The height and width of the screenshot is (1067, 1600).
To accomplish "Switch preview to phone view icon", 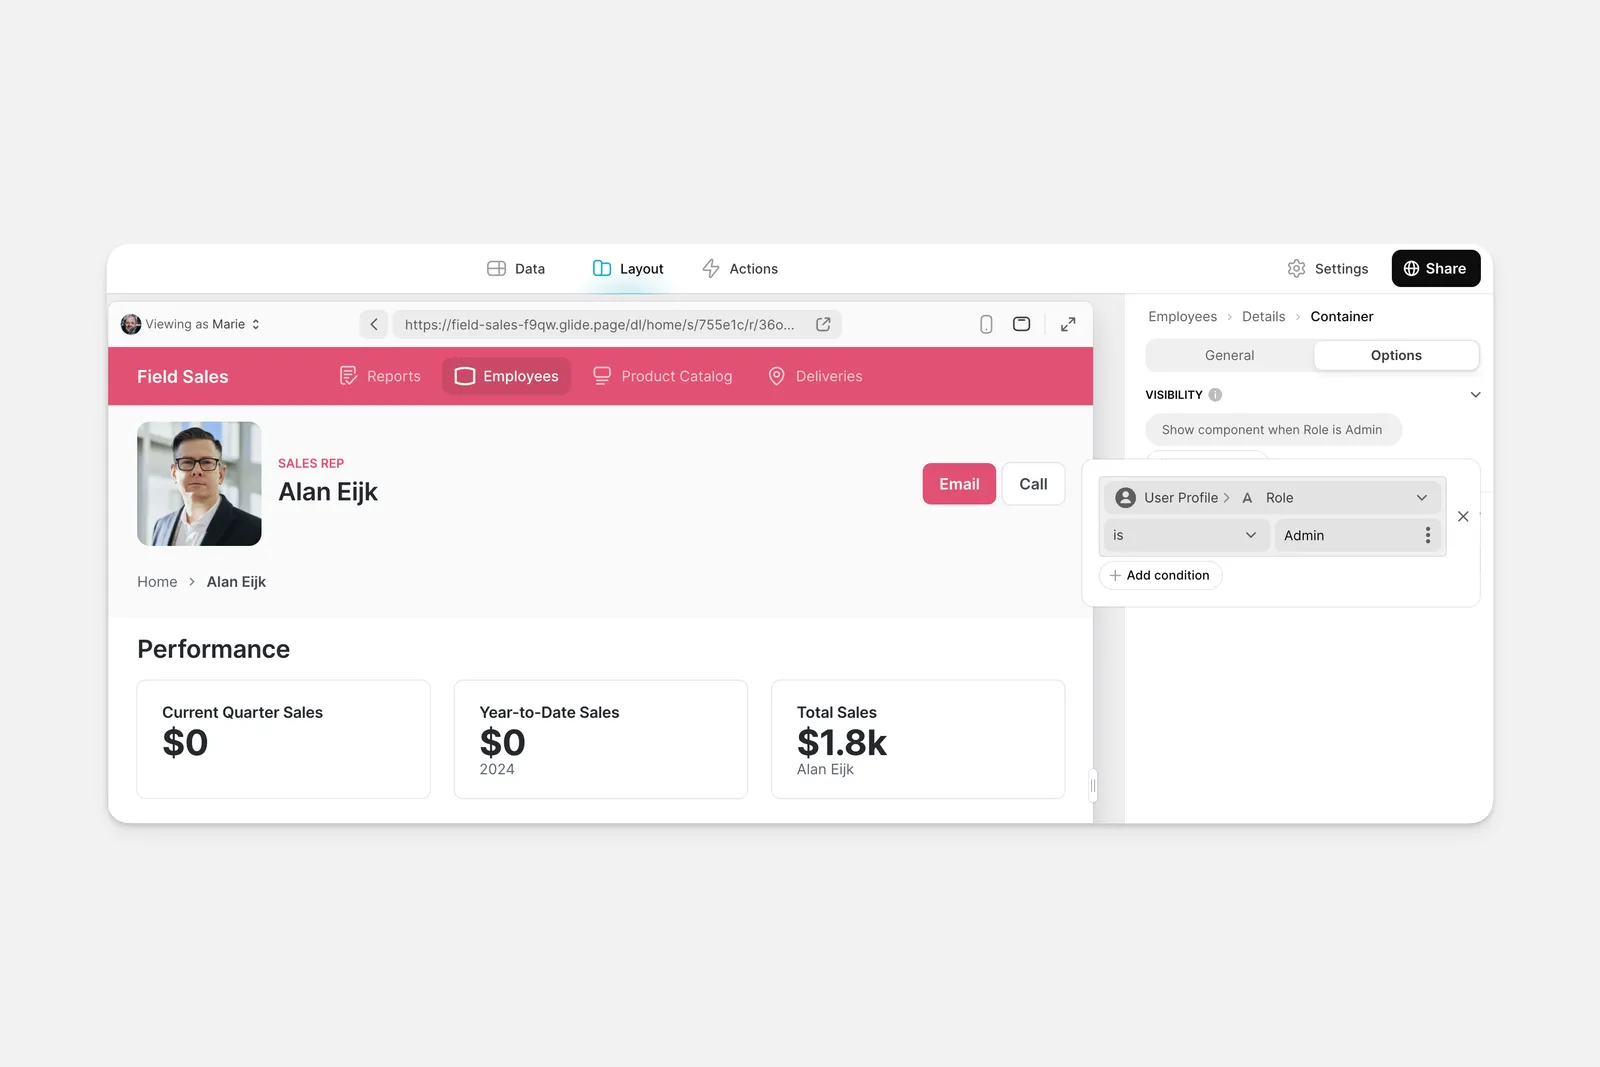I will click(986, 324).
